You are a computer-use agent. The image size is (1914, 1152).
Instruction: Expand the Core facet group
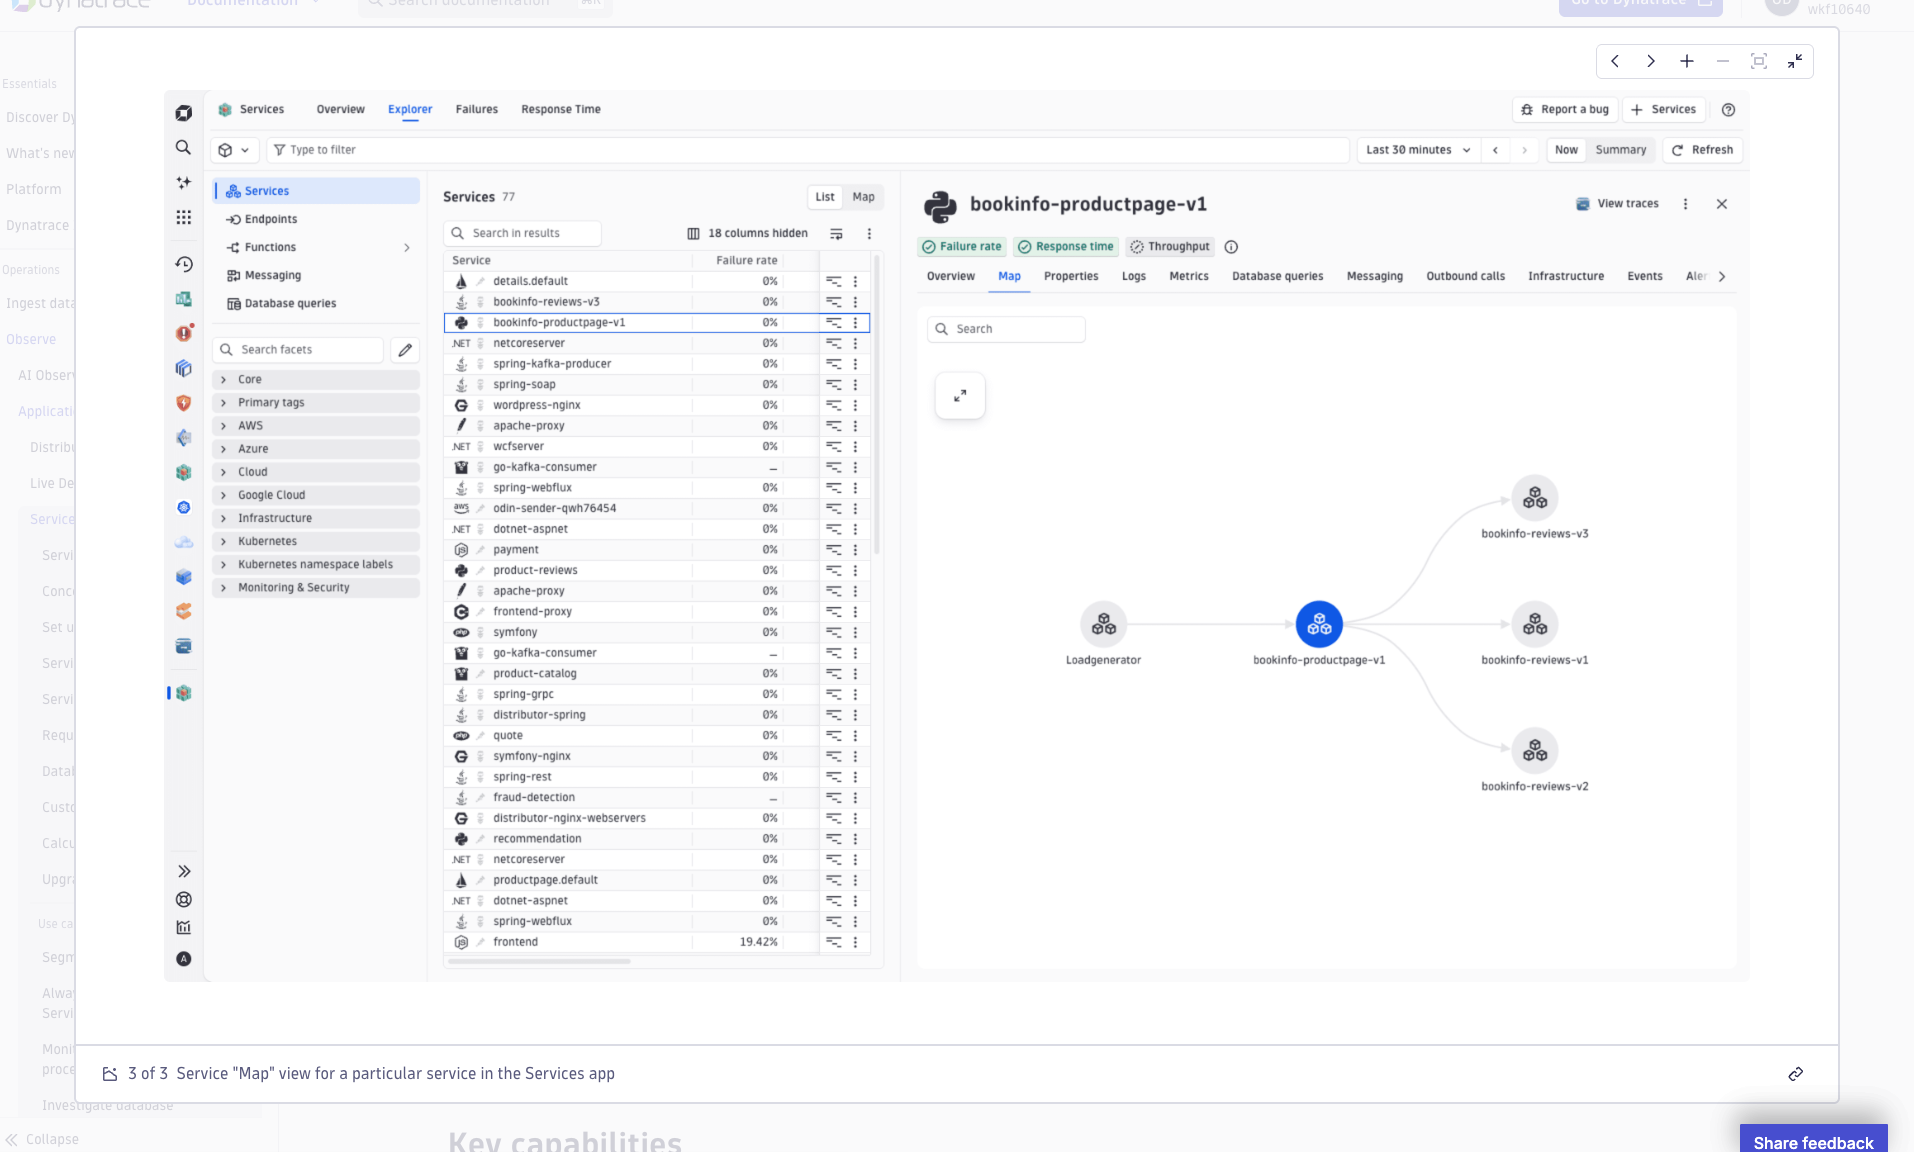click(x=316, y=380)
